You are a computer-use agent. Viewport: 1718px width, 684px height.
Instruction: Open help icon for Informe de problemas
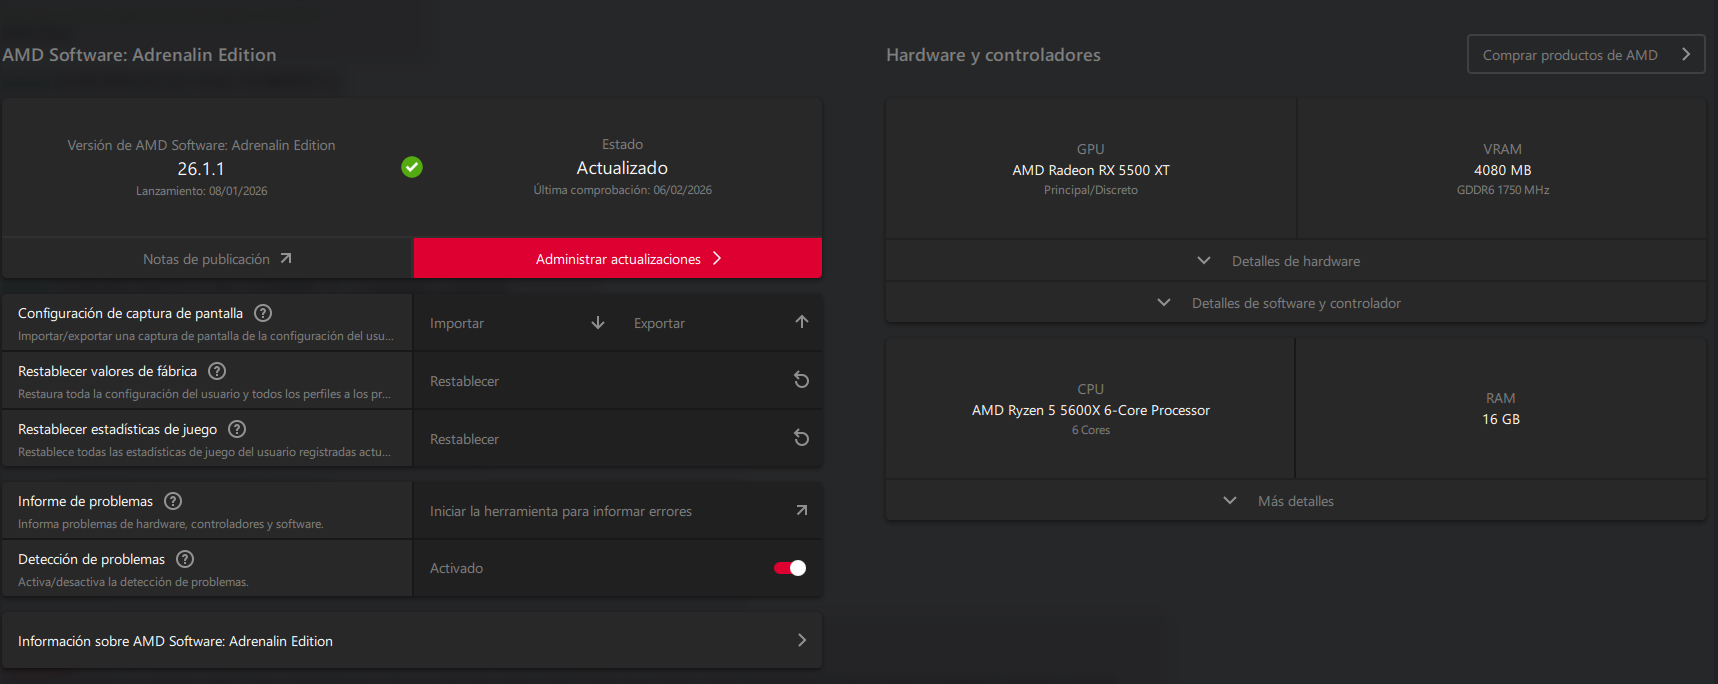(173, 501)
